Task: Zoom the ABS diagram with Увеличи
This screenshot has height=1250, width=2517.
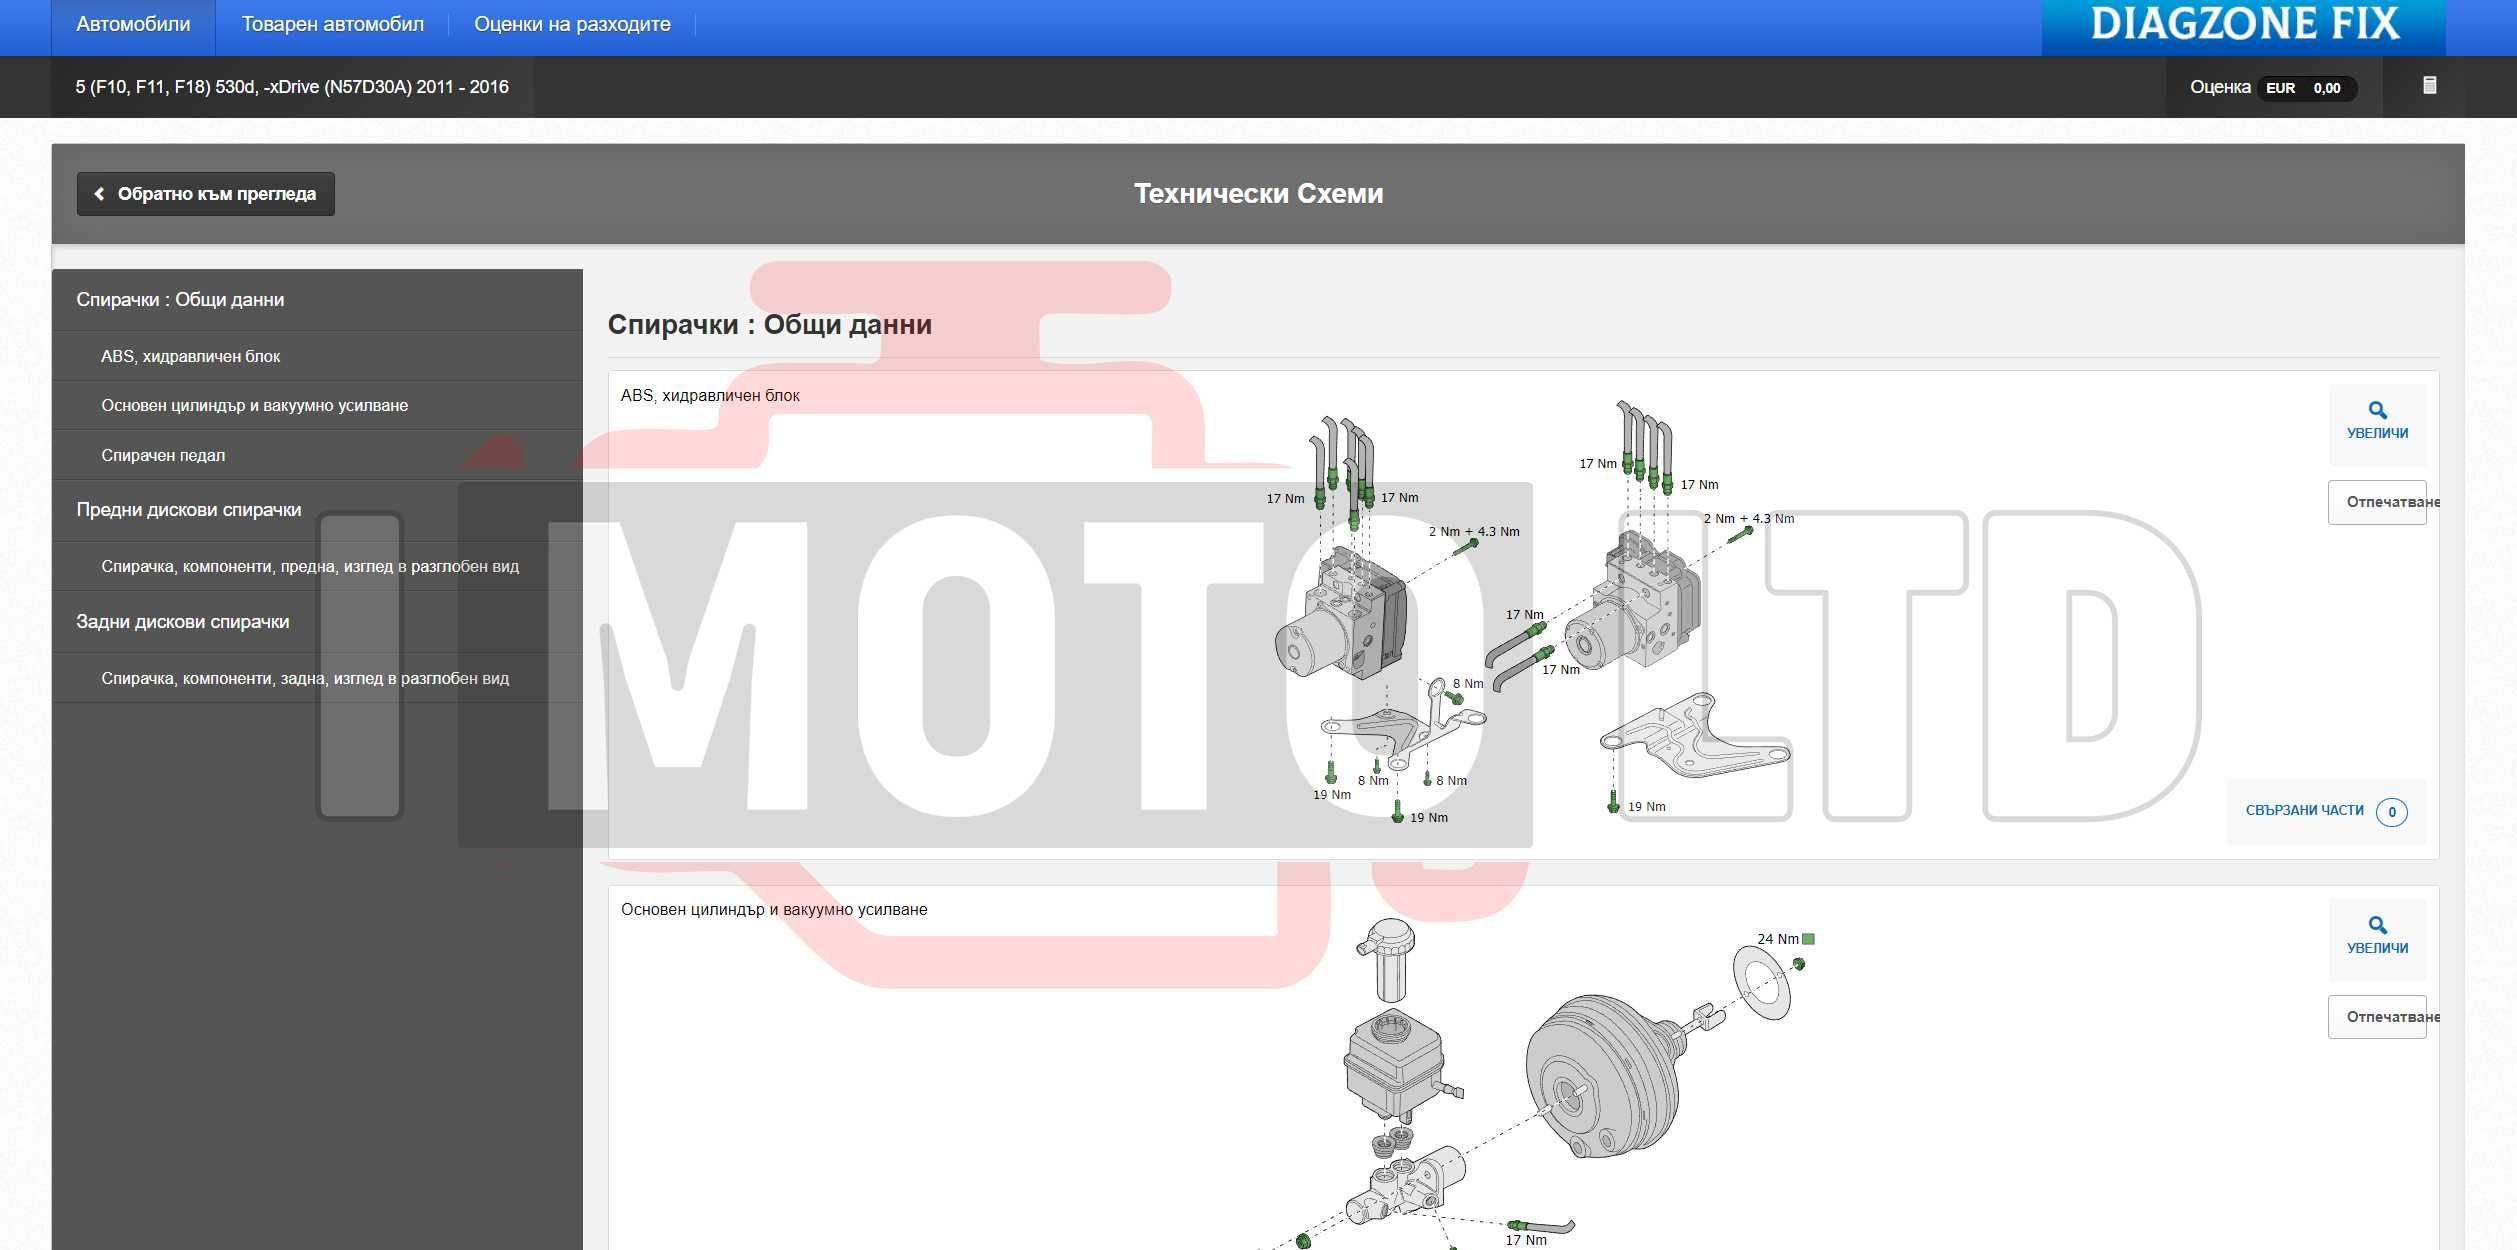Action: click(x=2377, y=424)
